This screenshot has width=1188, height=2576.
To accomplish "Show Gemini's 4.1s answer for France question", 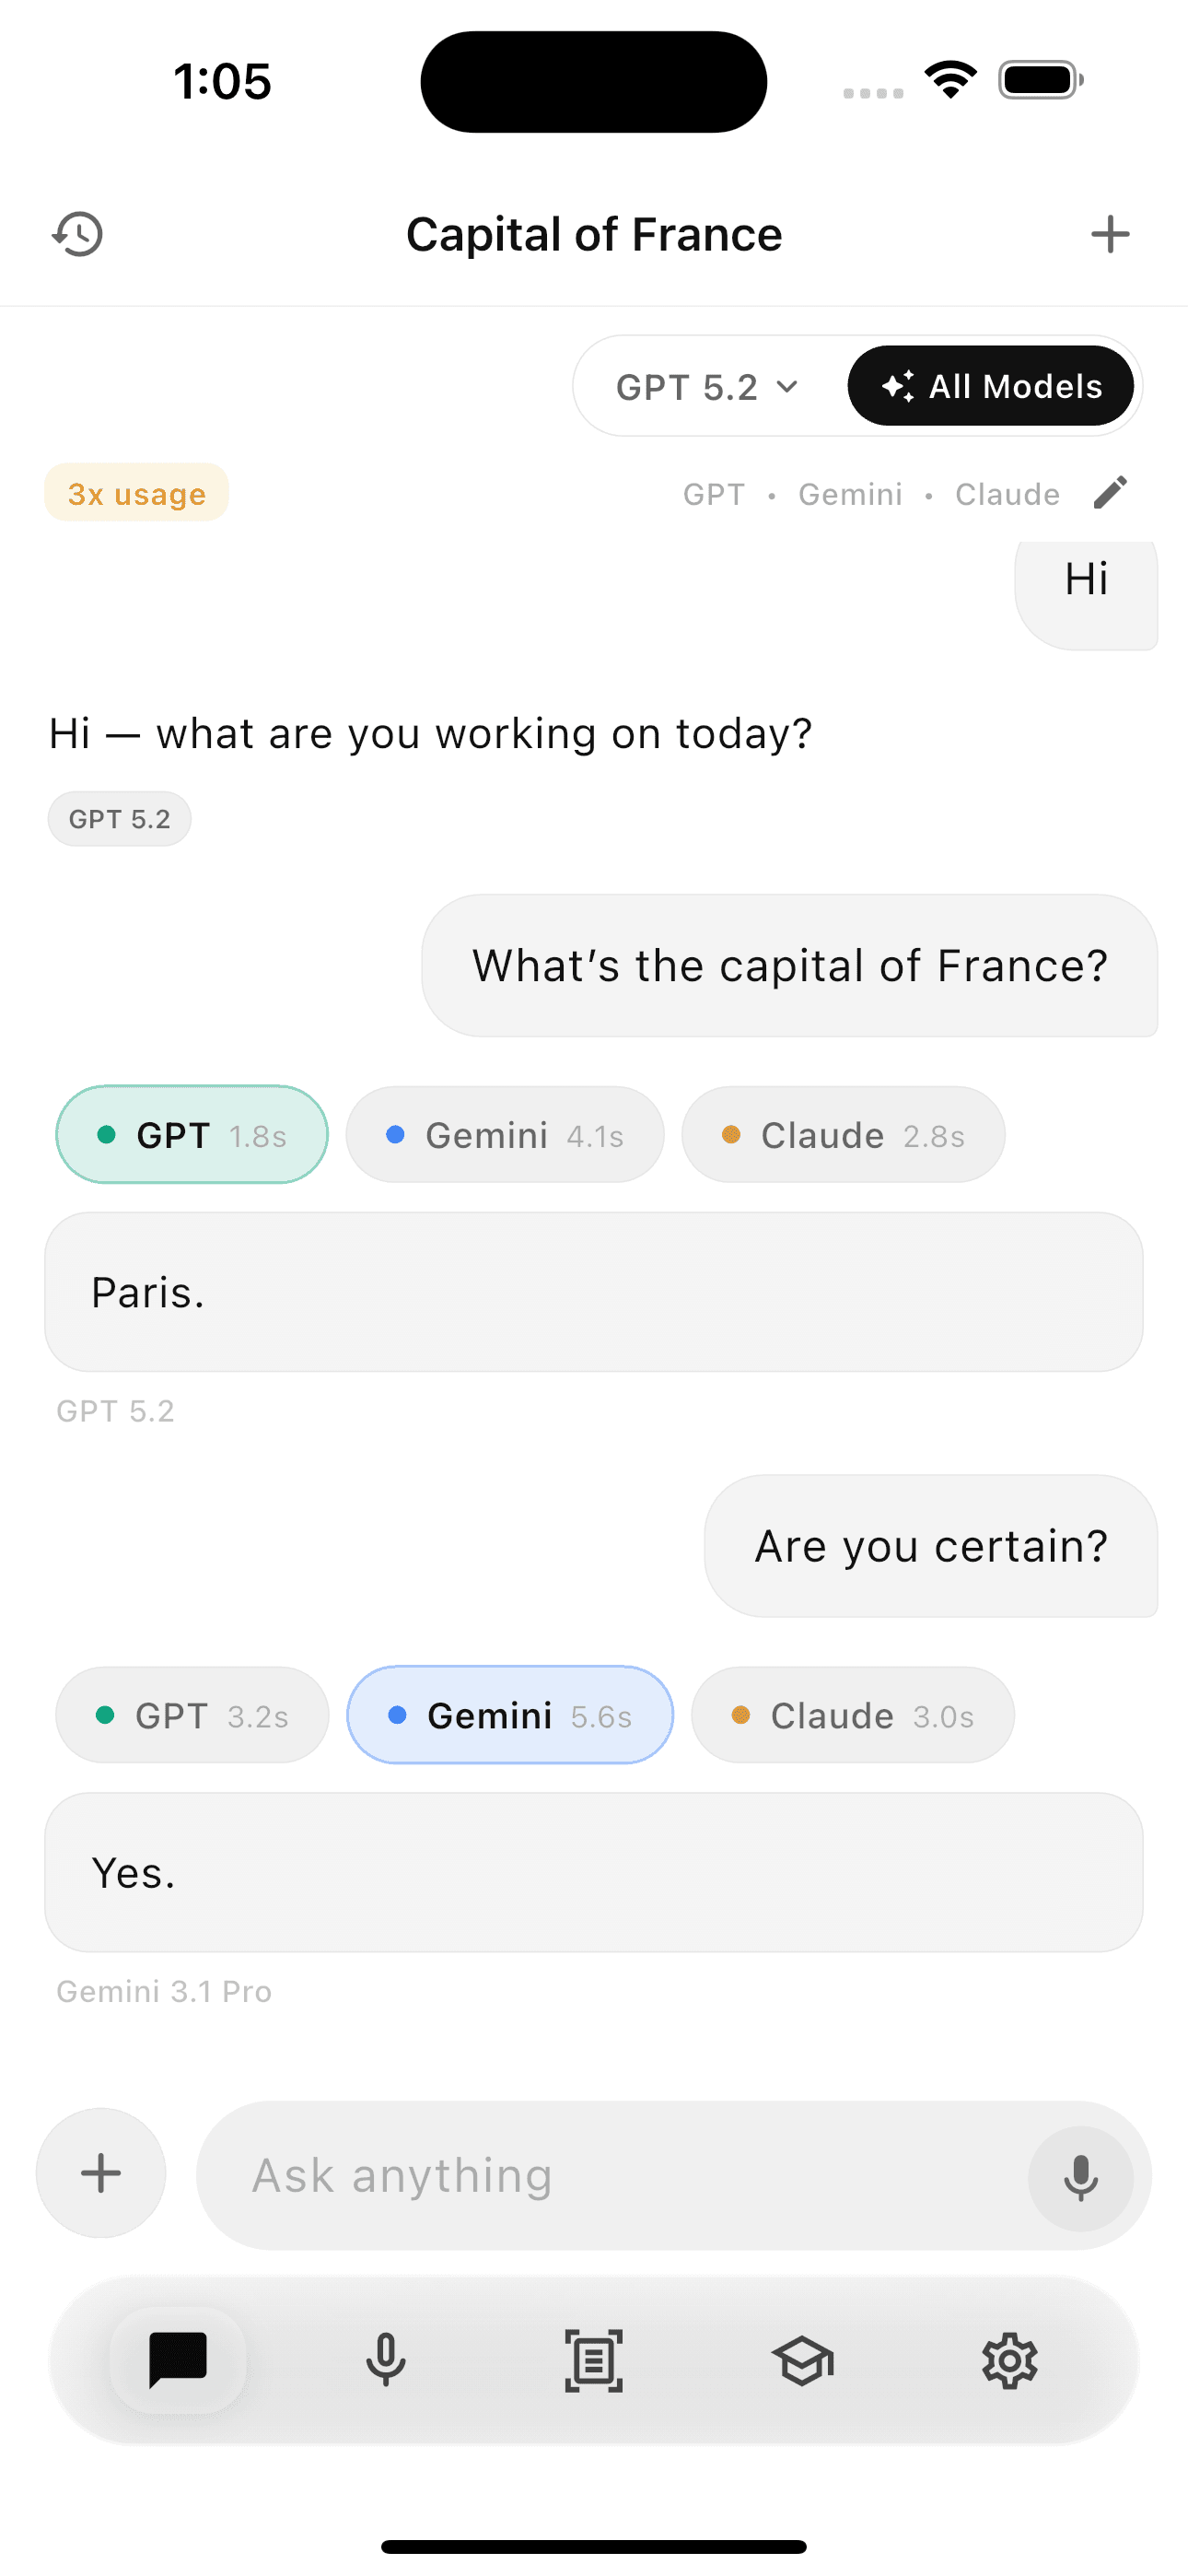I will (x=505, y=1135).
